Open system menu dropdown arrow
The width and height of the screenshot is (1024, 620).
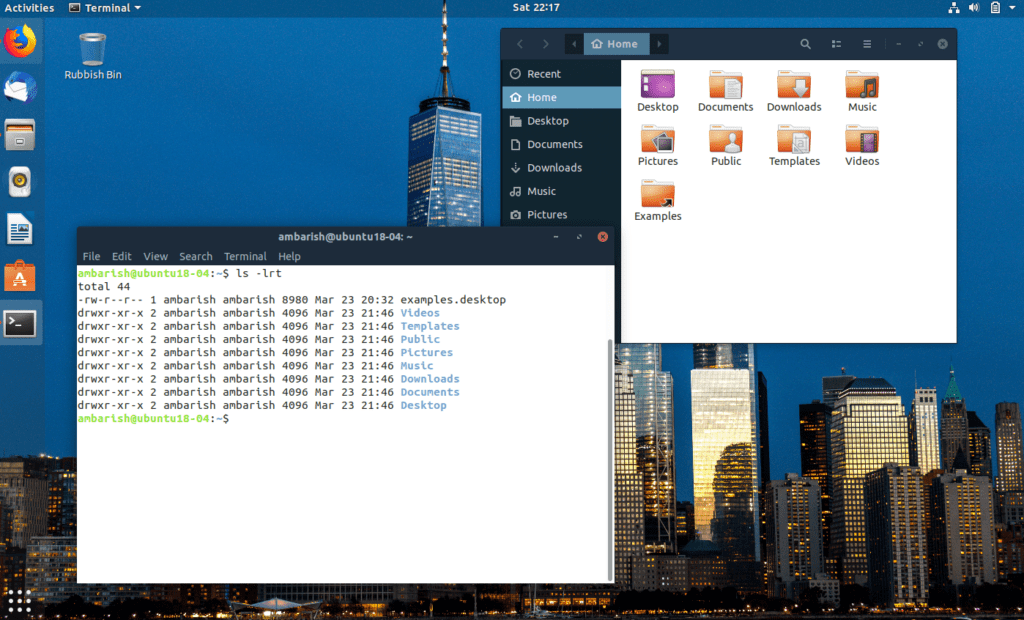(1012, 8)
